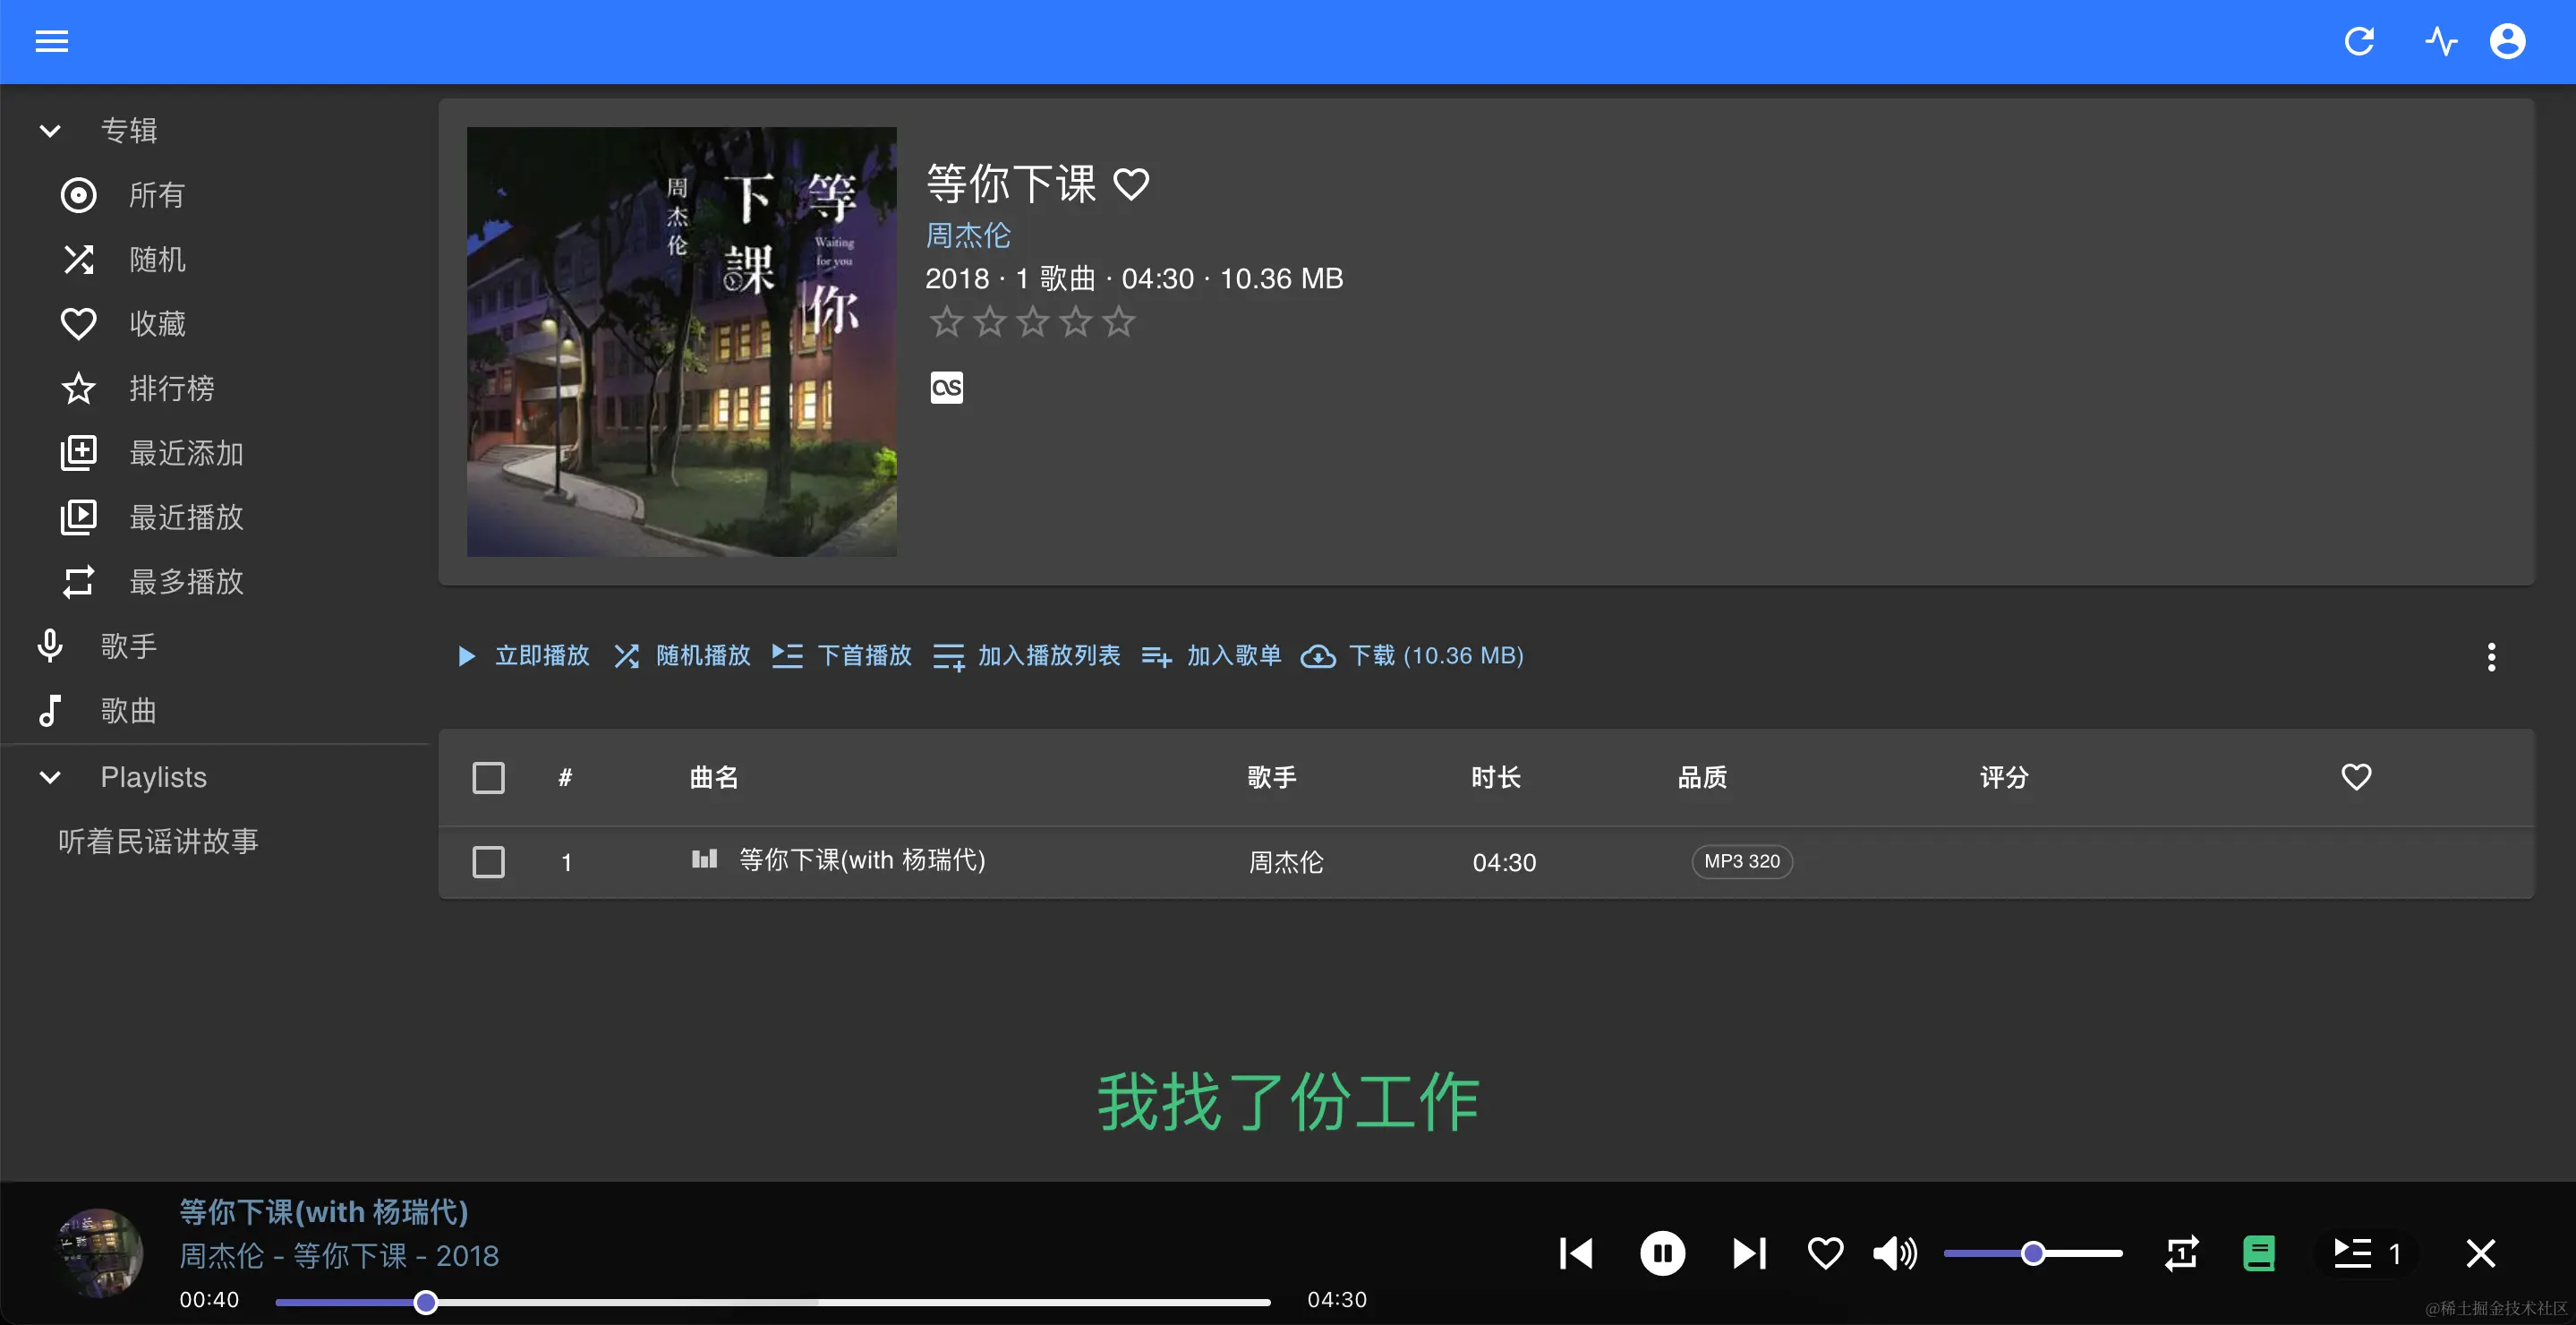This screenshot has height=1325, width=2576.
Task: Click 随机播放 button
Action: click(683, 656)
